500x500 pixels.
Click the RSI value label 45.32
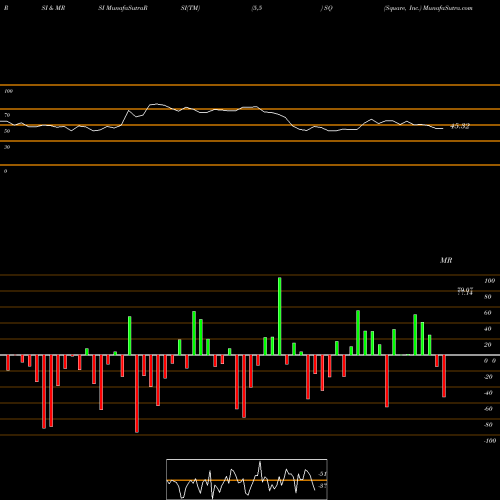(x=460, y=126)
